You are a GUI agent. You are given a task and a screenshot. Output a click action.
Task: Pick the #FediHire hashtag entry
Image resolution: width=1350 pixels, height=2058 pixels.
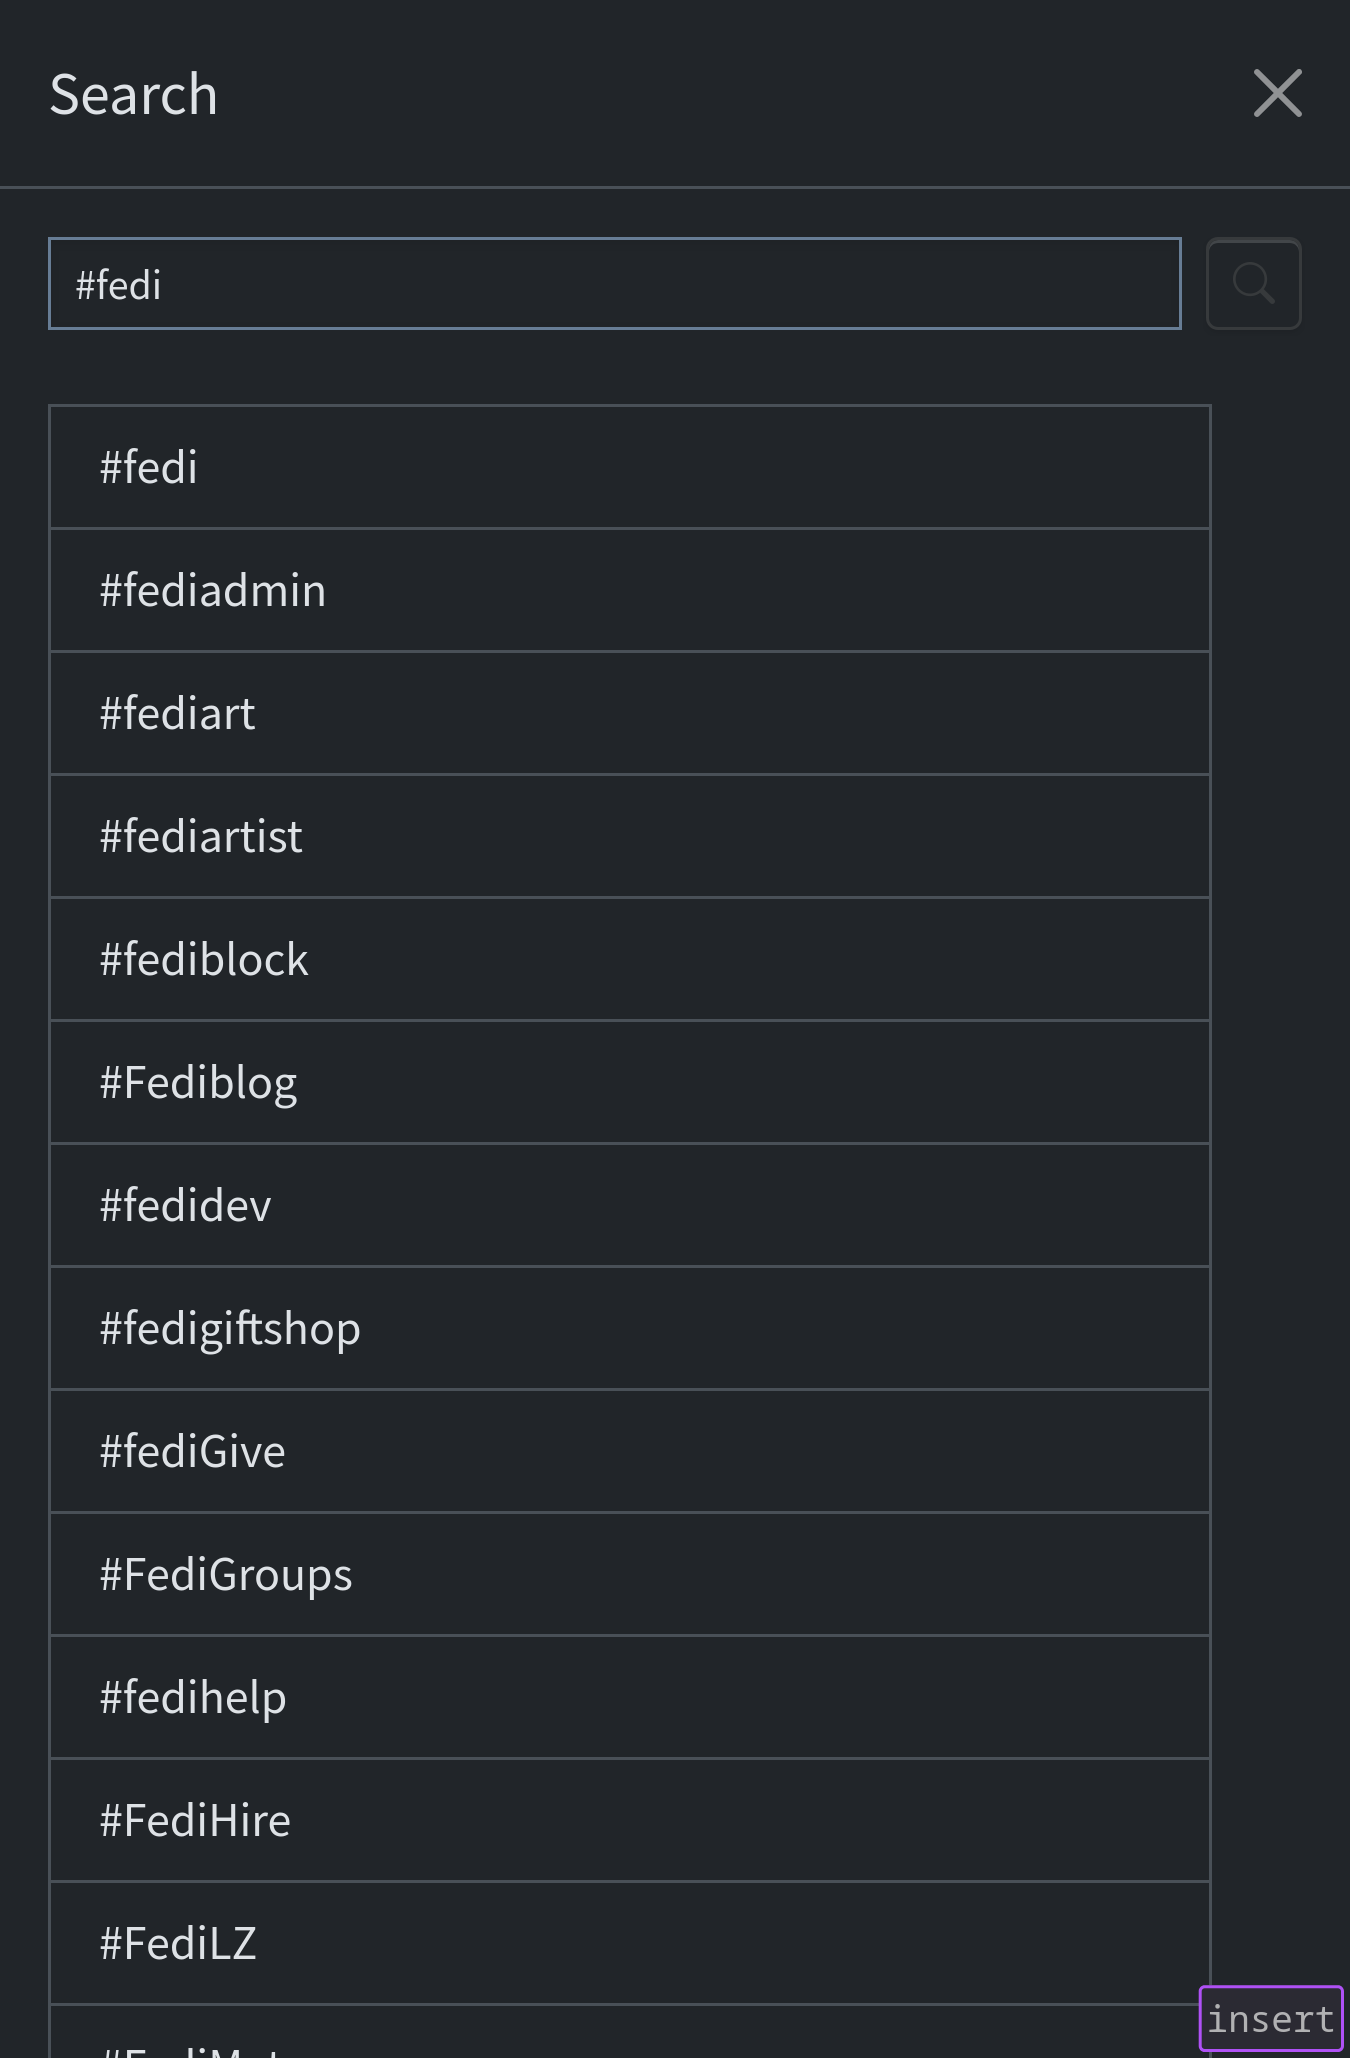click(x=630, y=1820)
